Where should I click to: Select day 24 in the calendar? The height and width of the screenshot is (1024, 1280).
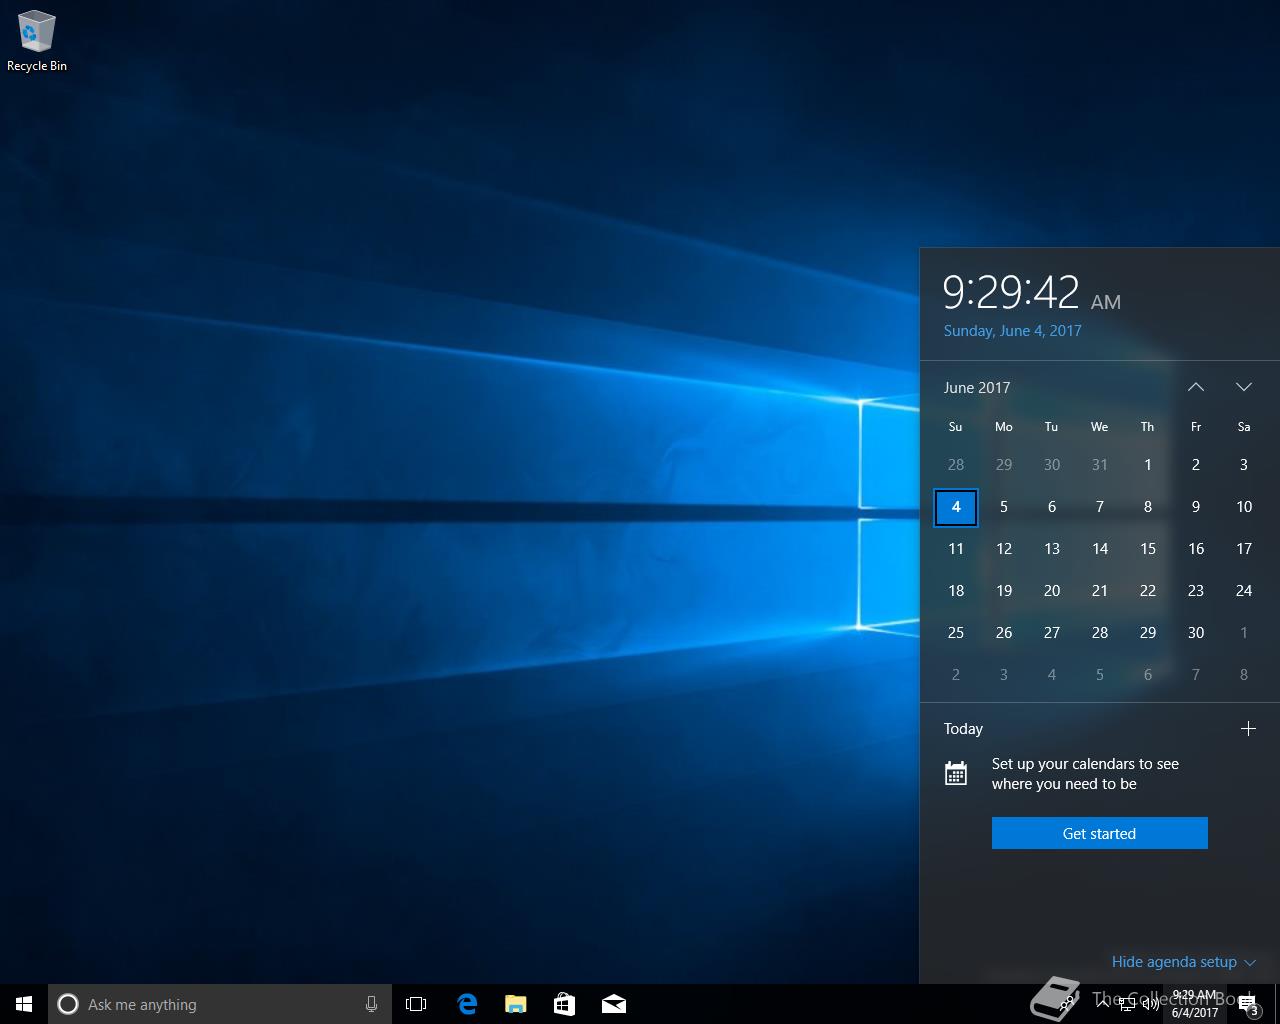click(x=1244, y=591)
